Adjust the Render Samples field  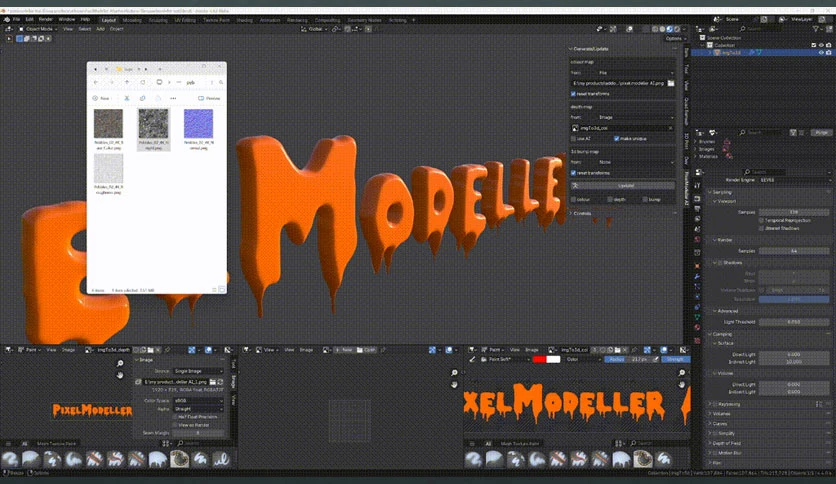pos(794,251)
